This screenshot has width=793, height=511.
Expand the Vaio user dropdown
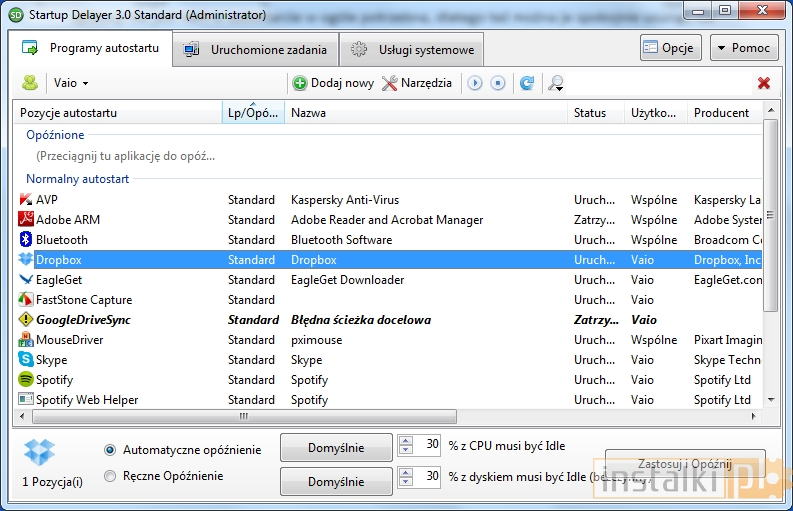(72, 83)
